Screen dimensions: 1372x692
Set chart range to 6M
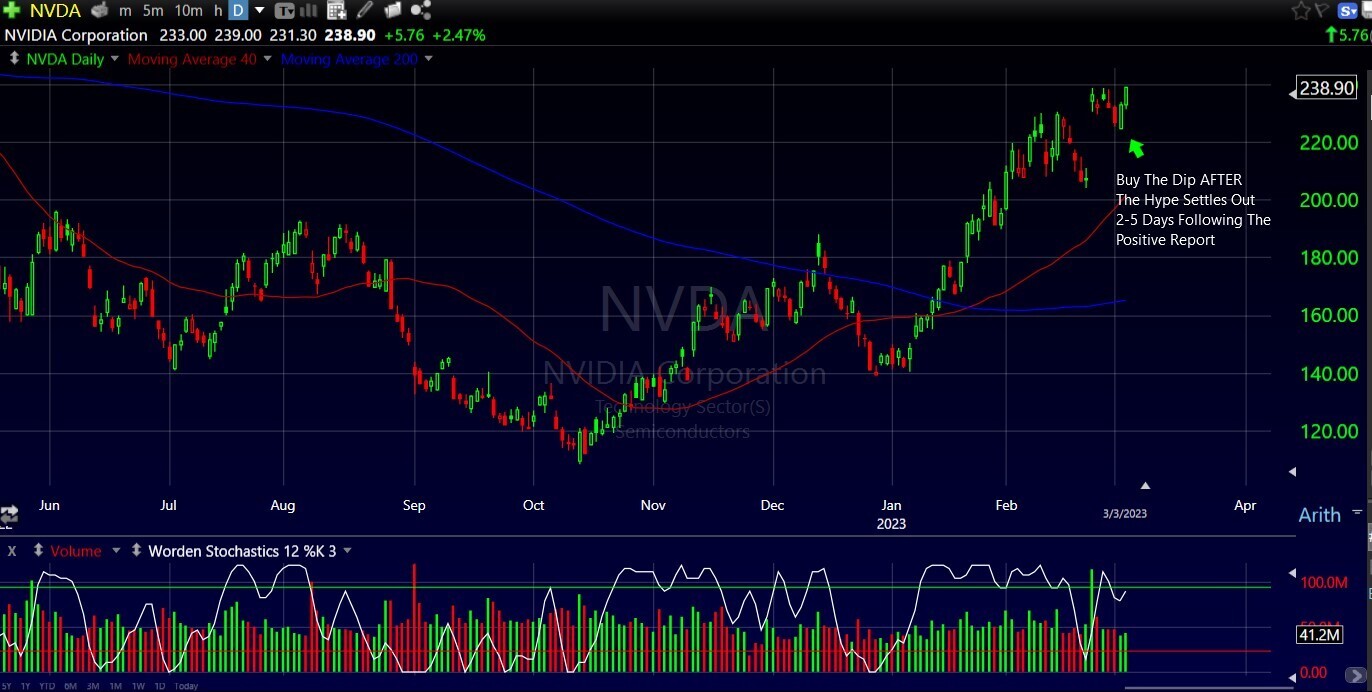70,686
